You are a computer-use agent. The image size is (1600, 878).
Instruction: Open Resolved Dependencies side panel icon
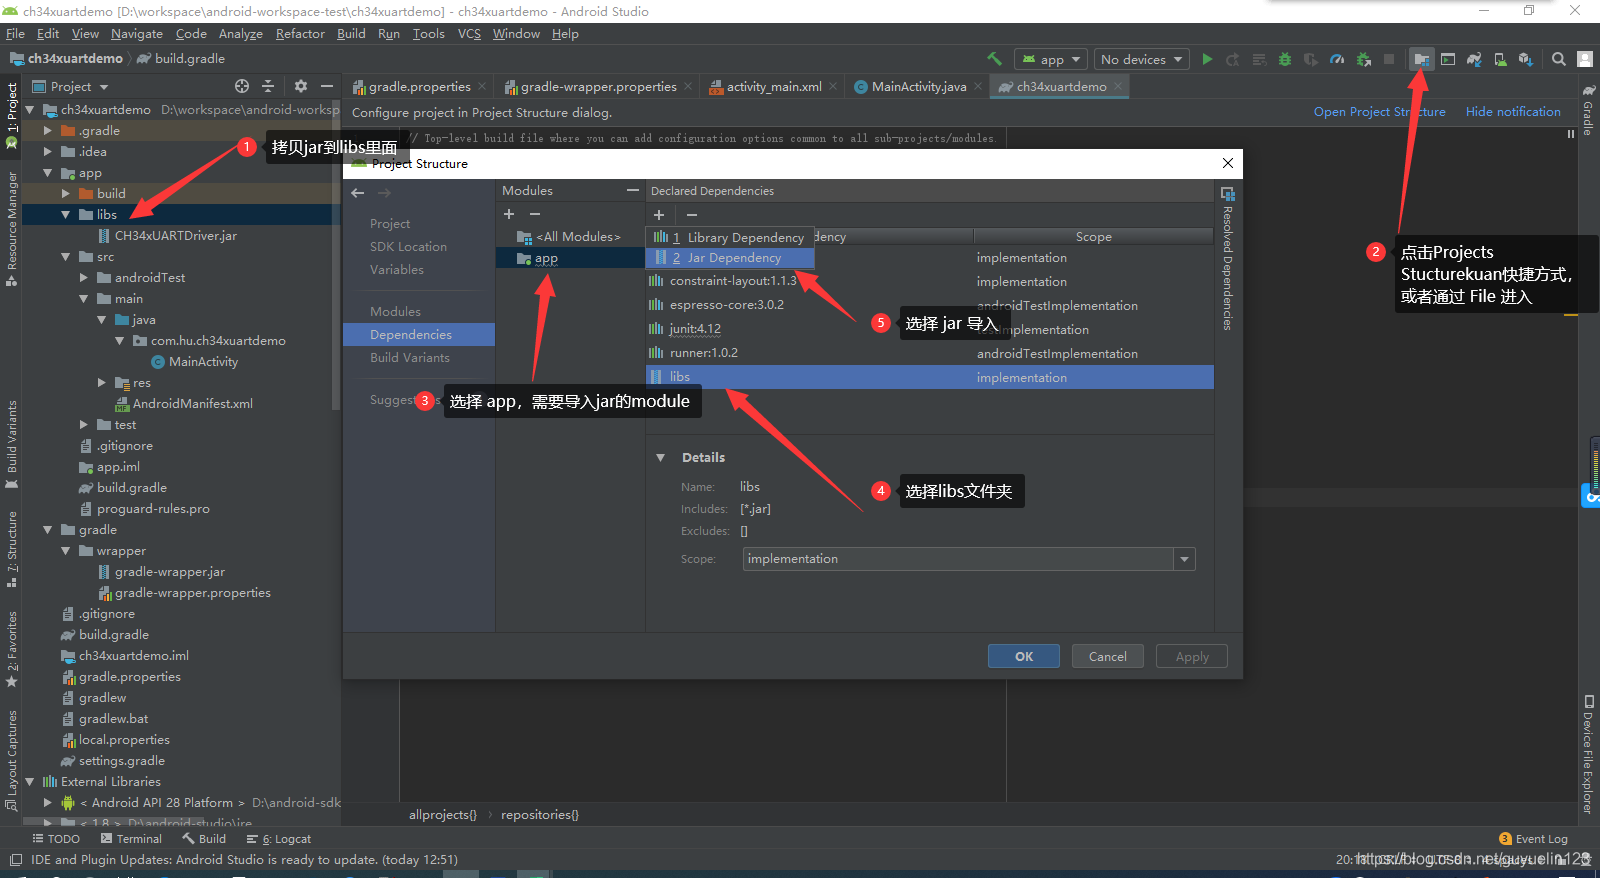click(x=1228, y=193)
